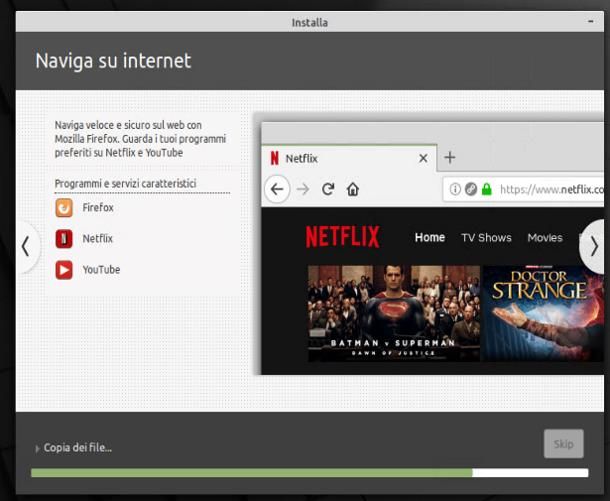The image size is (610, 501).
Task: Click the Netflix label in the programs list
Action: [x=97, y=238]
